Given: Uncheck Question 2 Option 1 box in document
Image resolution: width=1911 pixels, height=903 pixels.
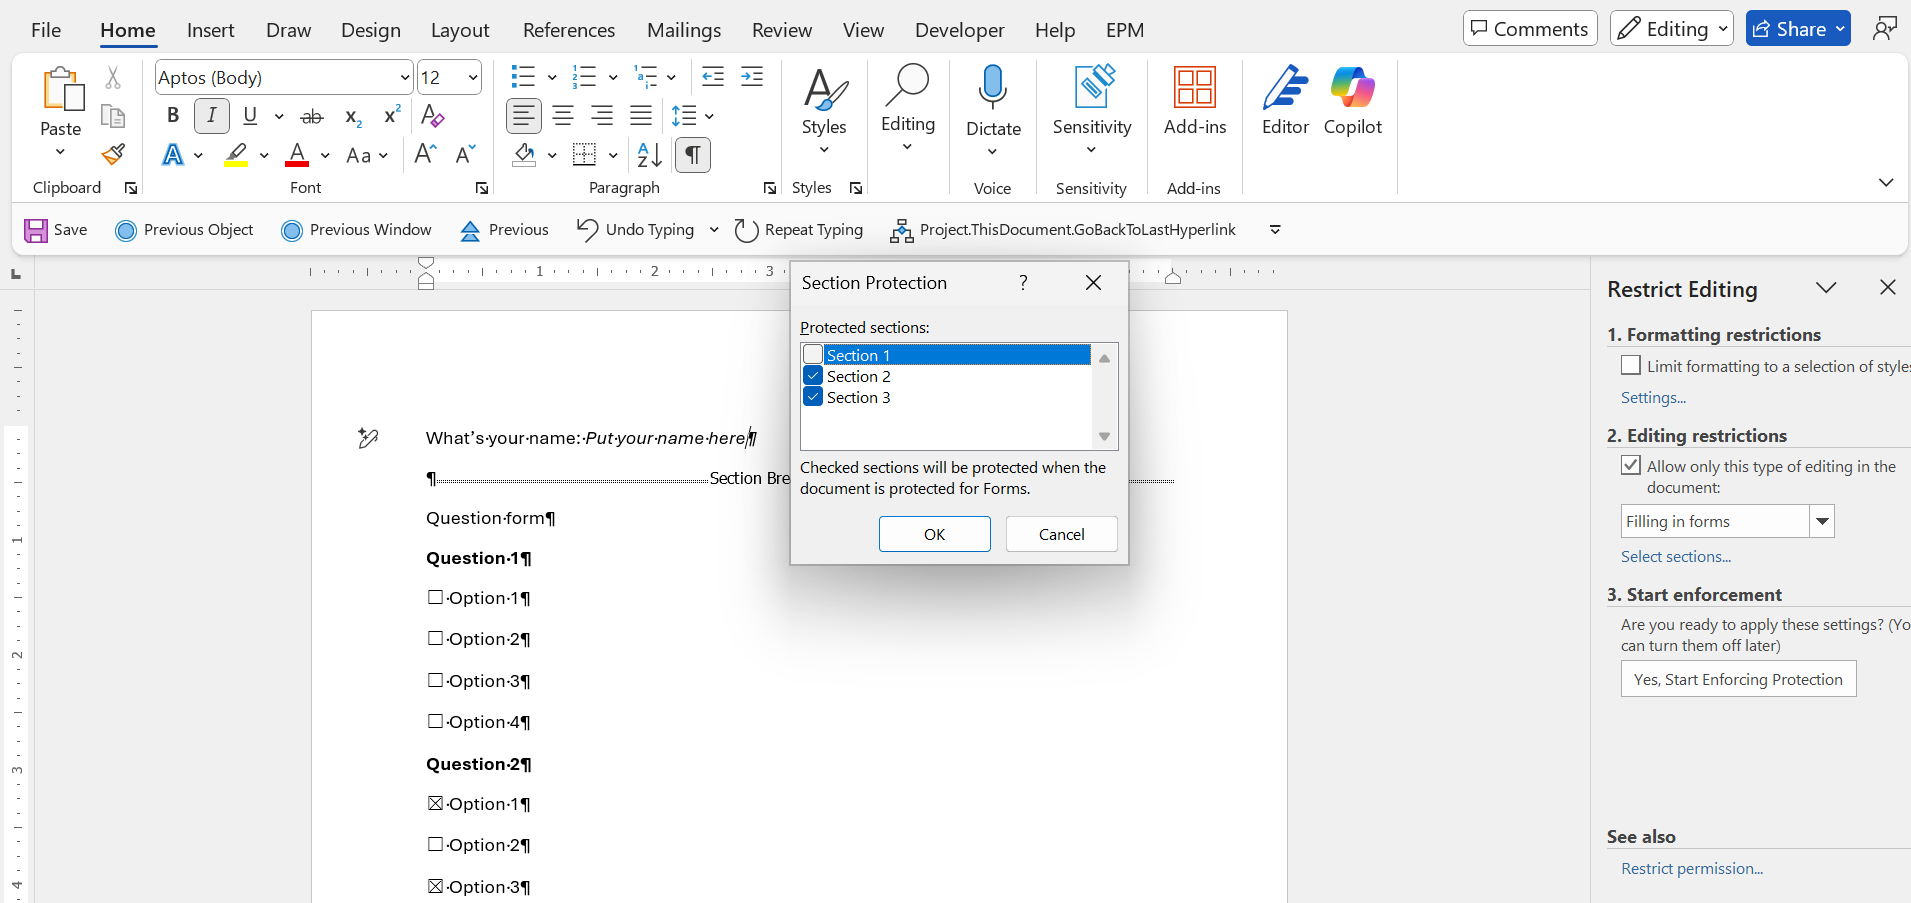Looking at the screenshot, I should pyautogui.click(x=435, y=804).
